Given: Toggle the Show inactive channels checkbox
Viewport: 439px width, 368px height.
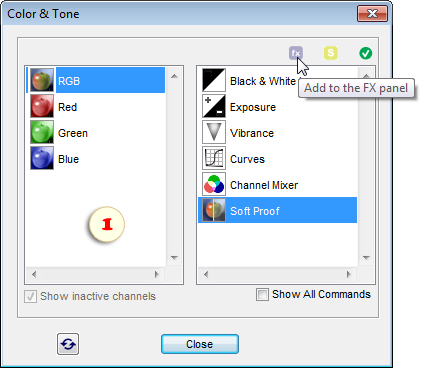Looking at the screenshot, I should 30,296.
